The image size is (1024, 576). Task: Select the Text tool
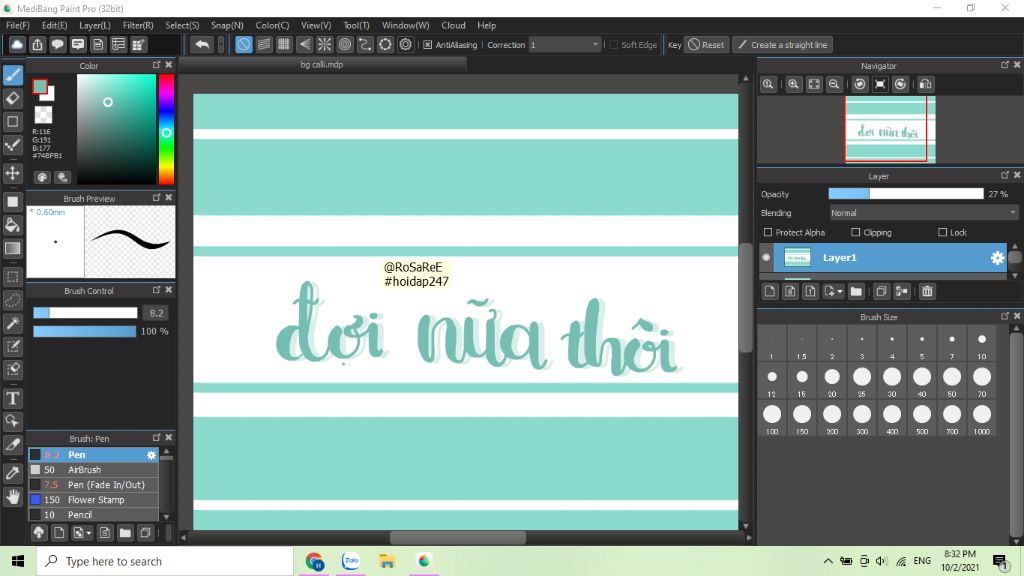click(13, 398)
